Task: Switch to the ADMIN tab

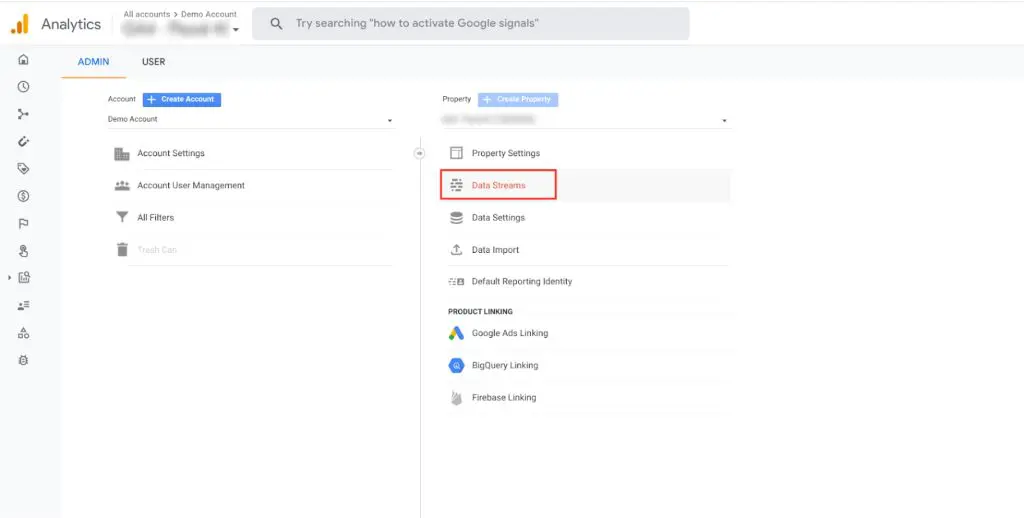Action: click(93, 62)
